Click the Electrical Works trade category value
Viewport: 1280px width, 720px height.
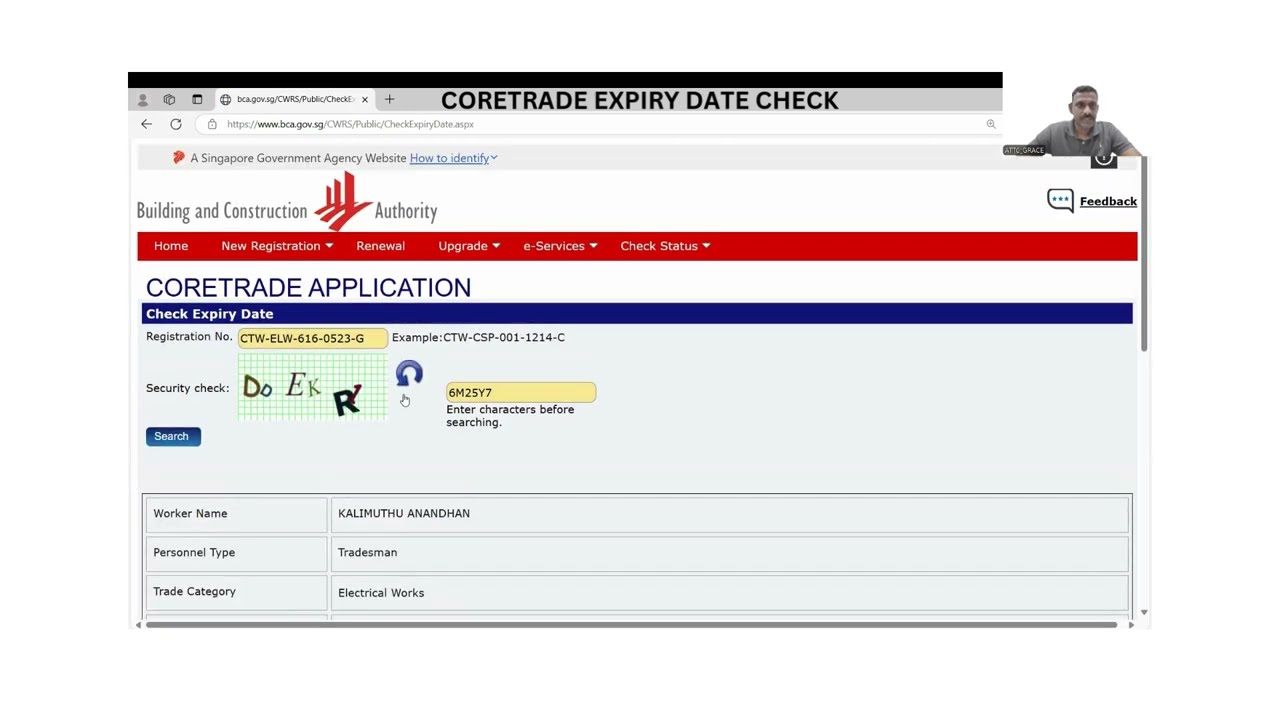(x=381, y=593)
